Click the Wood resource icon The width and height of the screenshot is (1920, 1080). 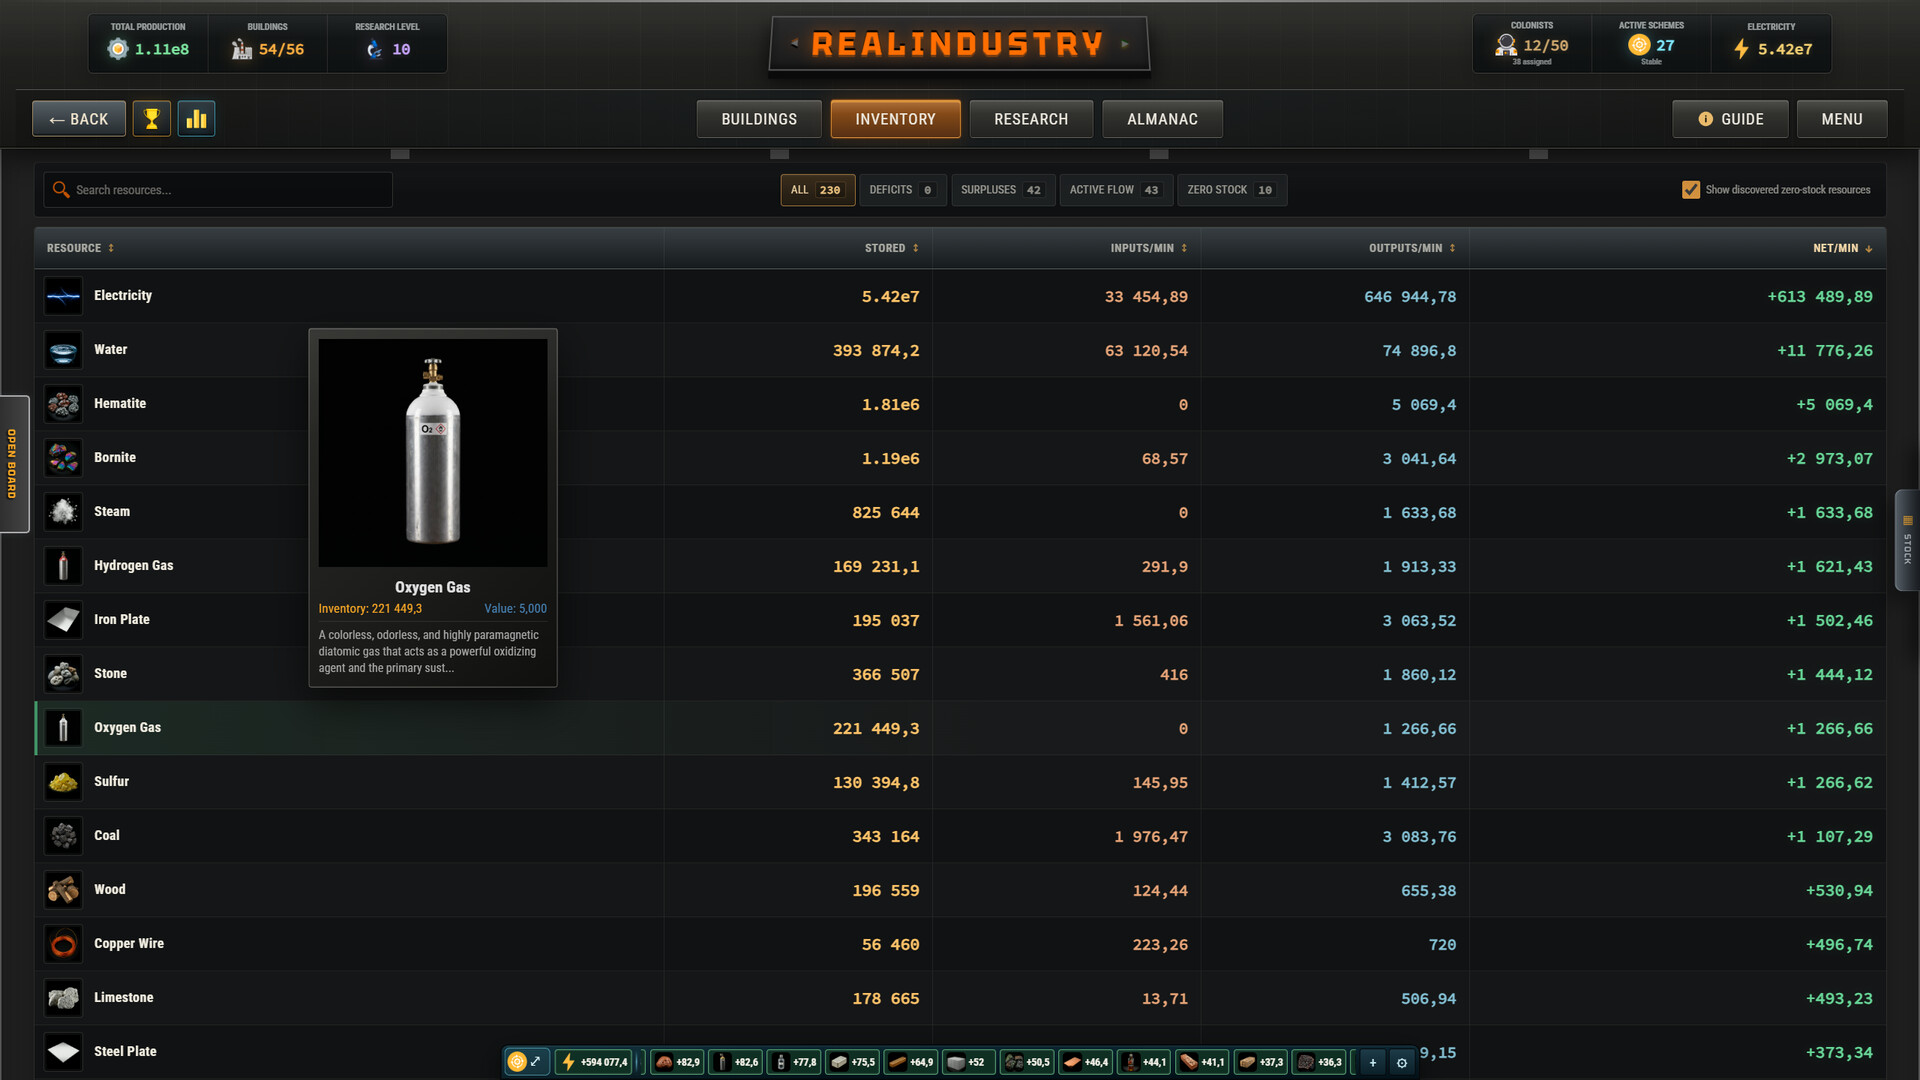tap(63, 890)
